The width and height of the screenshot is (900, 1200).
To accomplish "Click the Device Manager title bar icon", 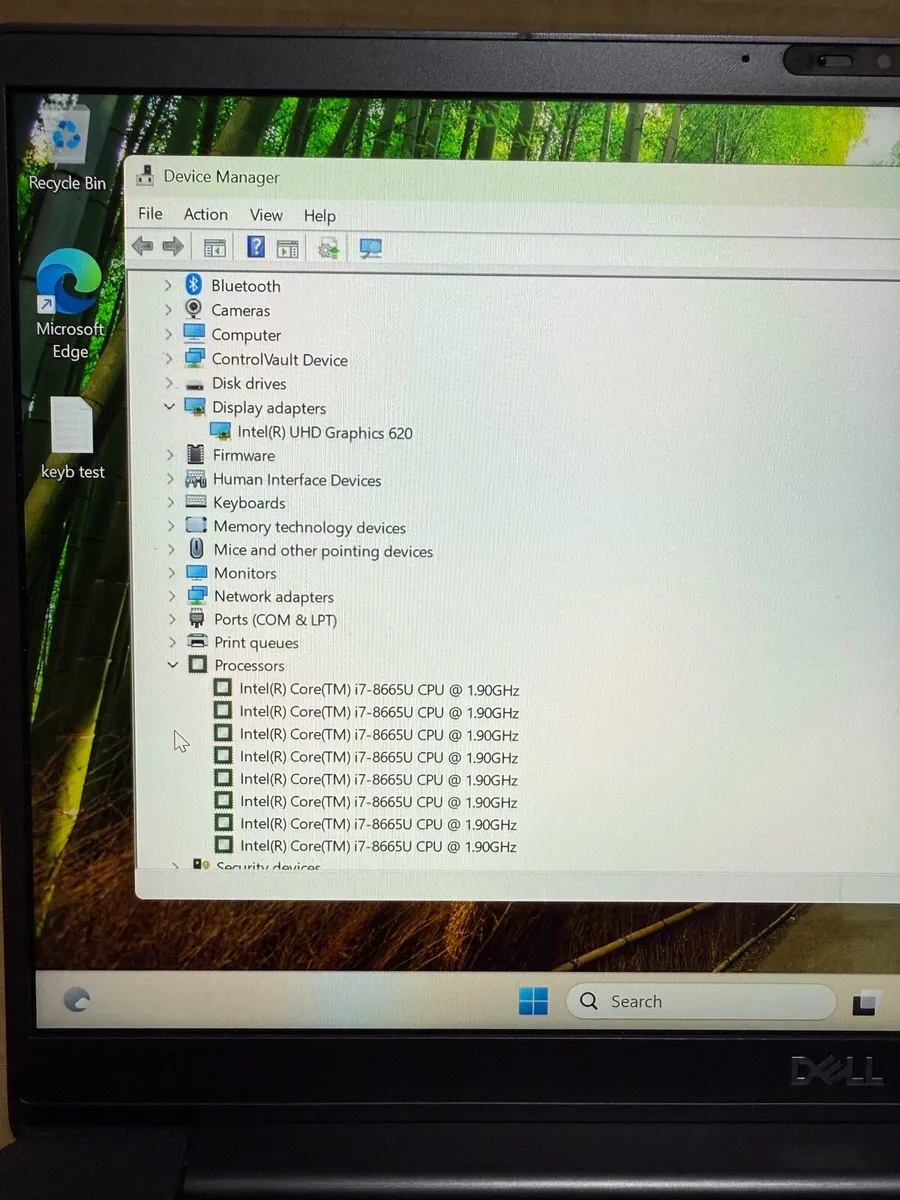I will 146,175.
